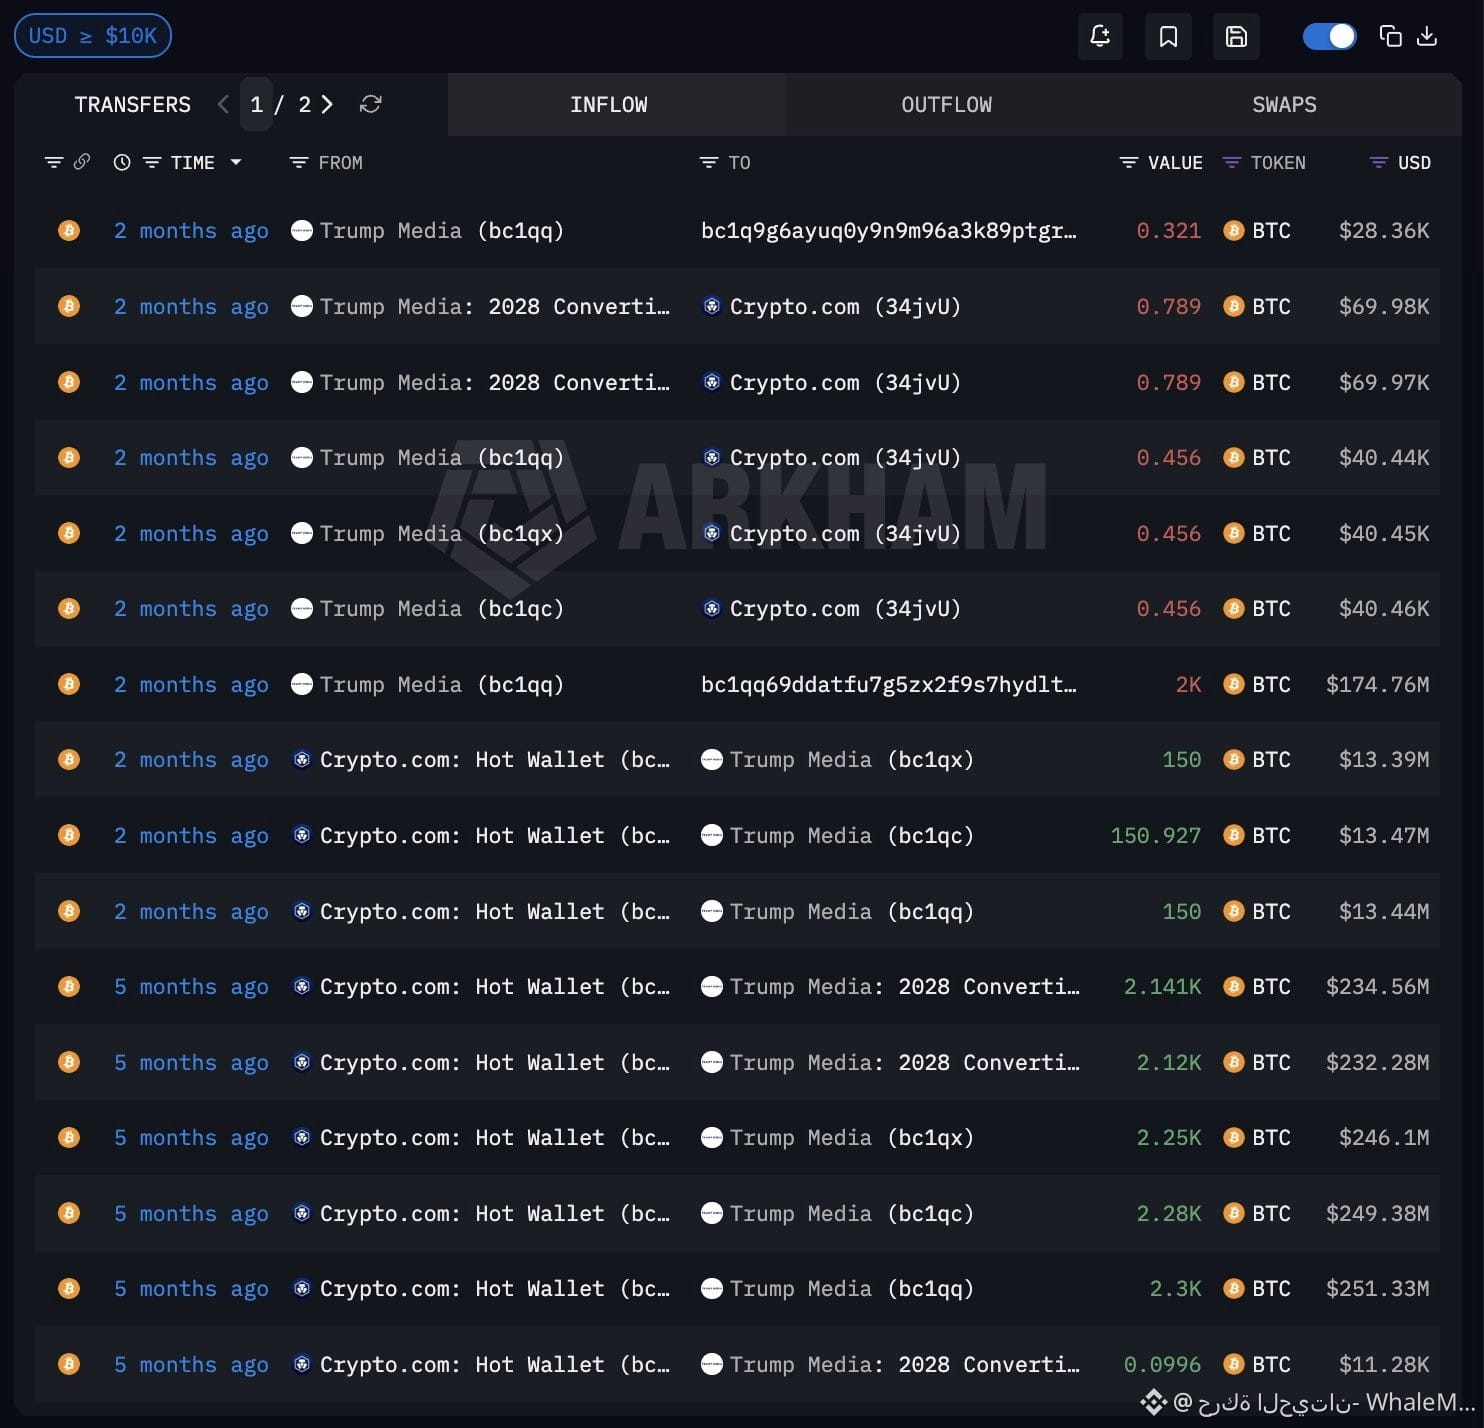This screenshot has height=1428, width=1484.
Task: Click the USD ≥ $10K filter chip
Action: pyautogui.click(x=93, y=36)
